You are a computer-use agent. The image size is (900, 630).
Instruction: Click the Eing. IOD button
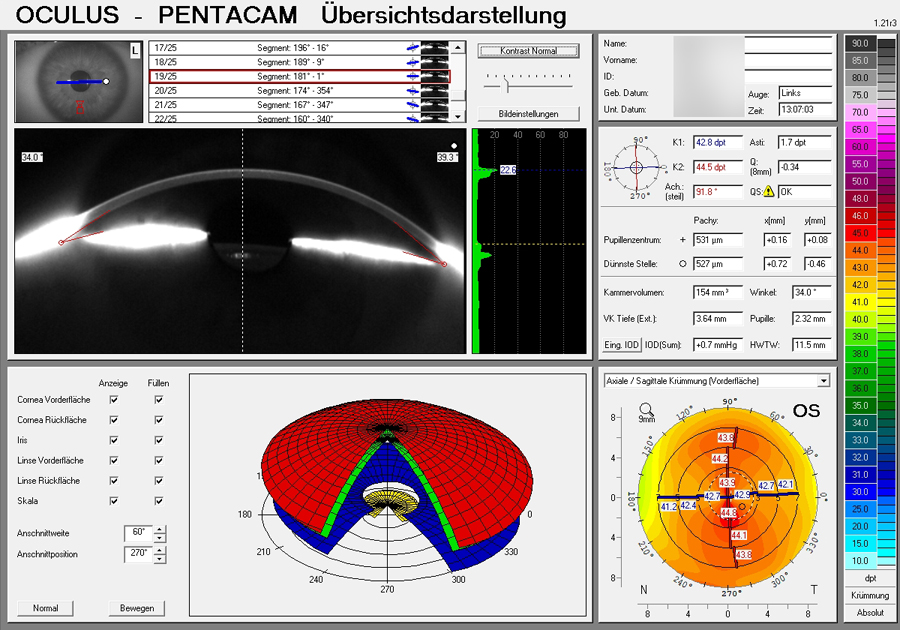point(621,345)
